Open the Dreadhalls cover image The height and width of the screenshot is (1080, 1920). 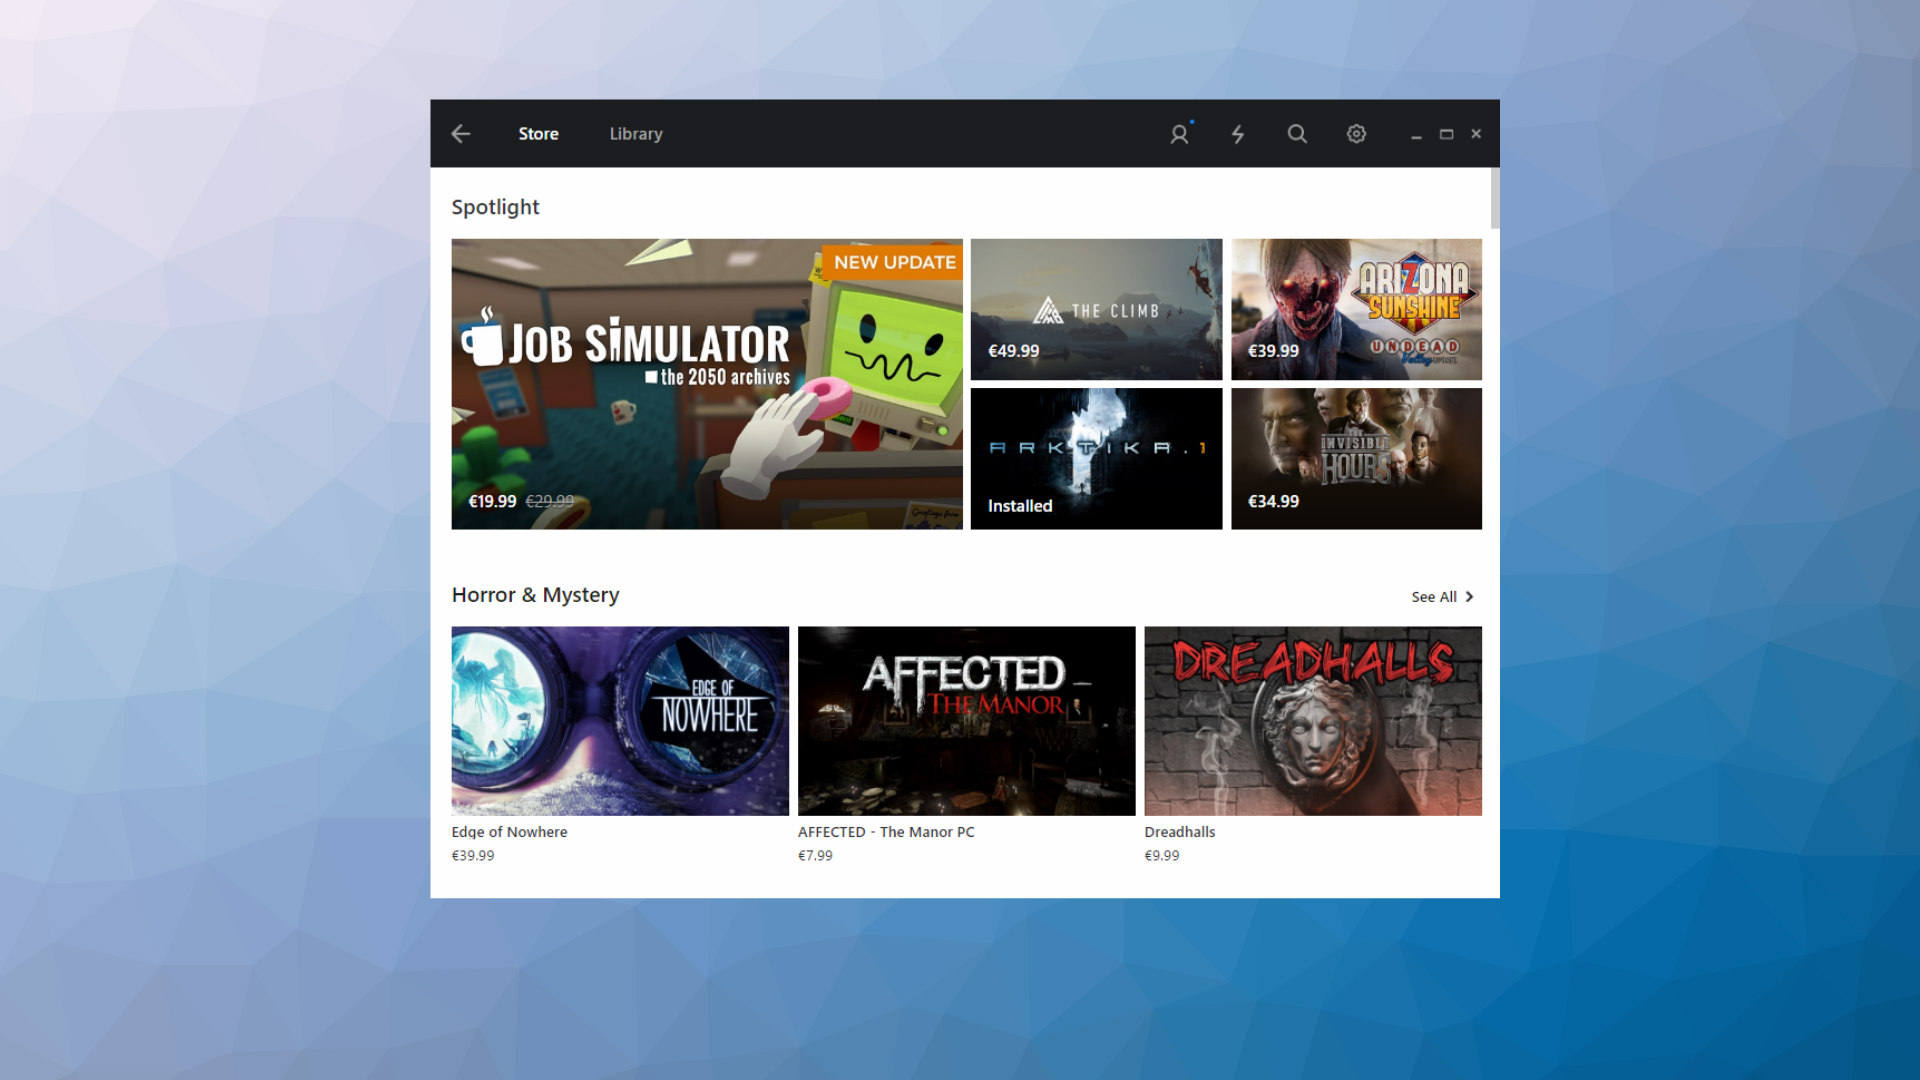pyautogui.click(x=1313, y=721)
